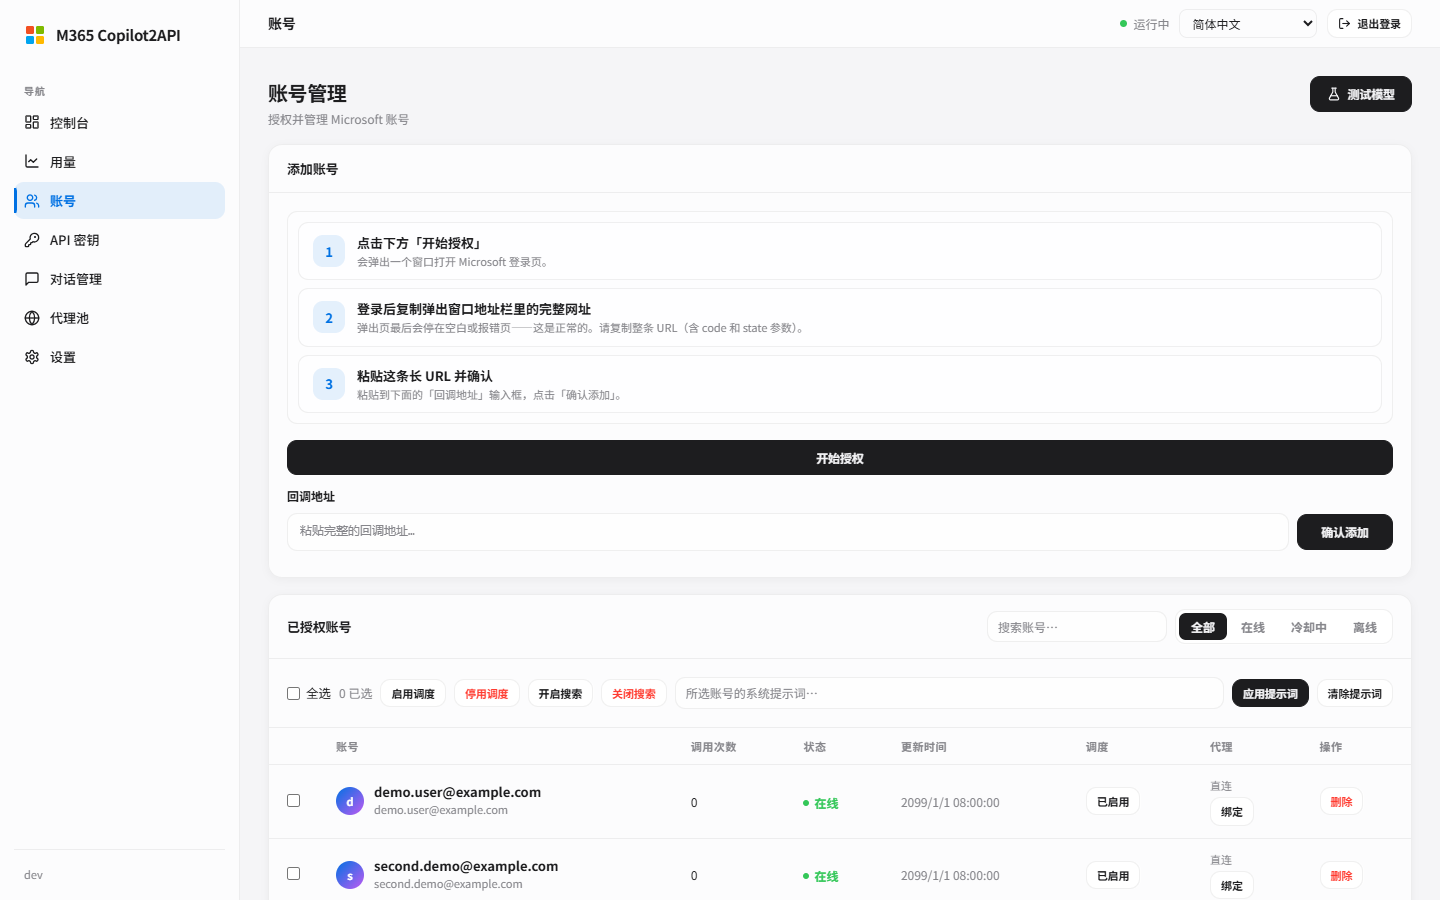Click the 调用次数 column header

click(x=714, y=747)
